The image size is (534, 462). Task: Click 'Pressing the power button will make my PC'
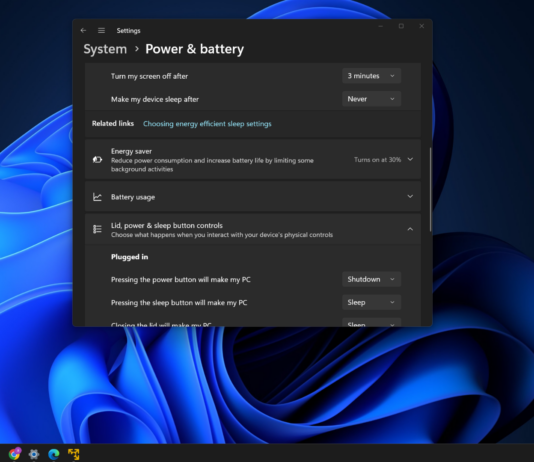(180, 280)
